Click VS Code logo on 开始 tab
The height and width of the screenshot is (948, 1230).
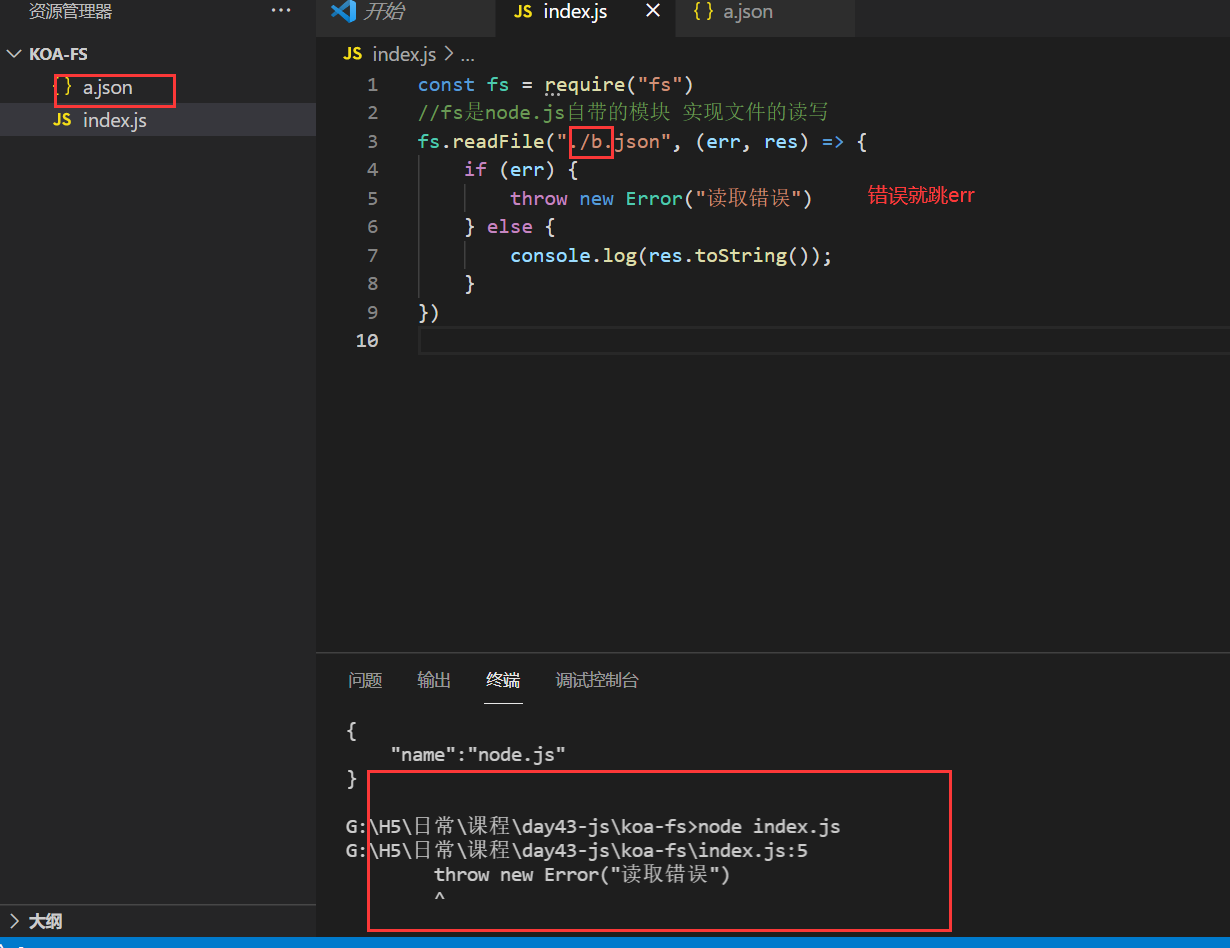click(x=343, y=12)
